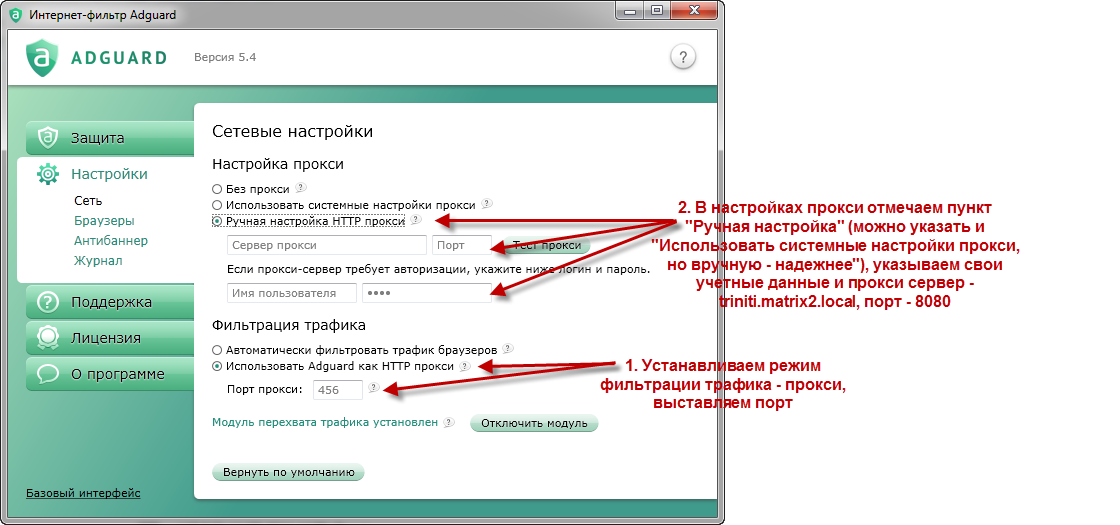Image resolution: width=1120 pixels, height=525 pixels.
Task: Go to the Антибаннер settings subsection
Action: click(111, 241)
